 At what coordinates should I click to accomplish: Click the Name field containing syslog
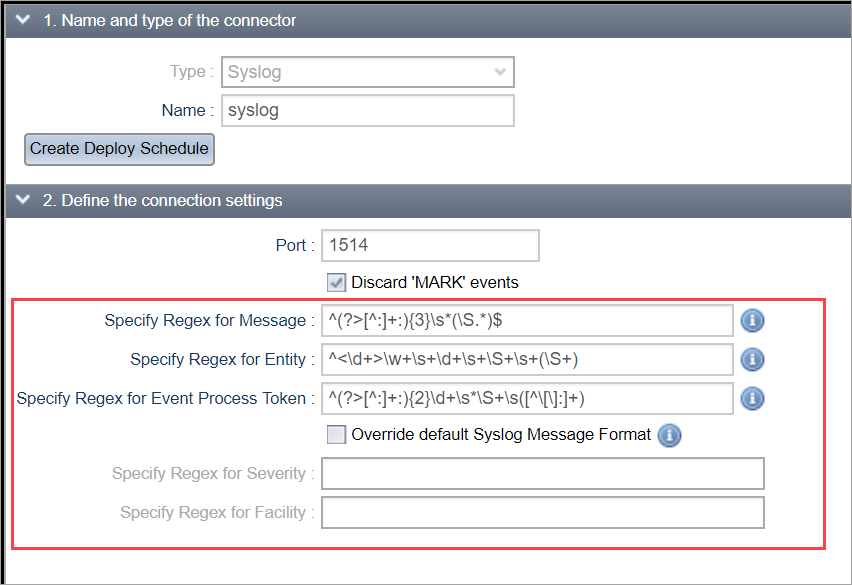coord(367,110)
